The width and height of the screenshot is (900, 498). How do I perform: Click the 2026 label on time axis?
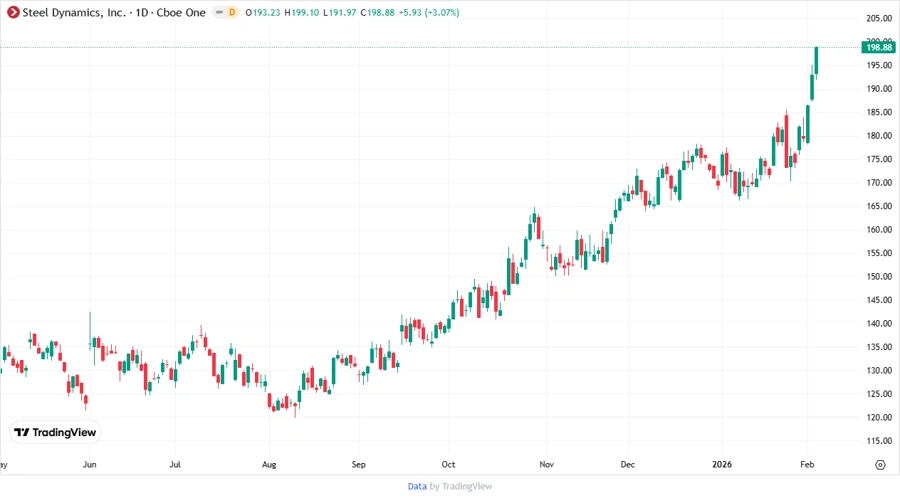722,464
